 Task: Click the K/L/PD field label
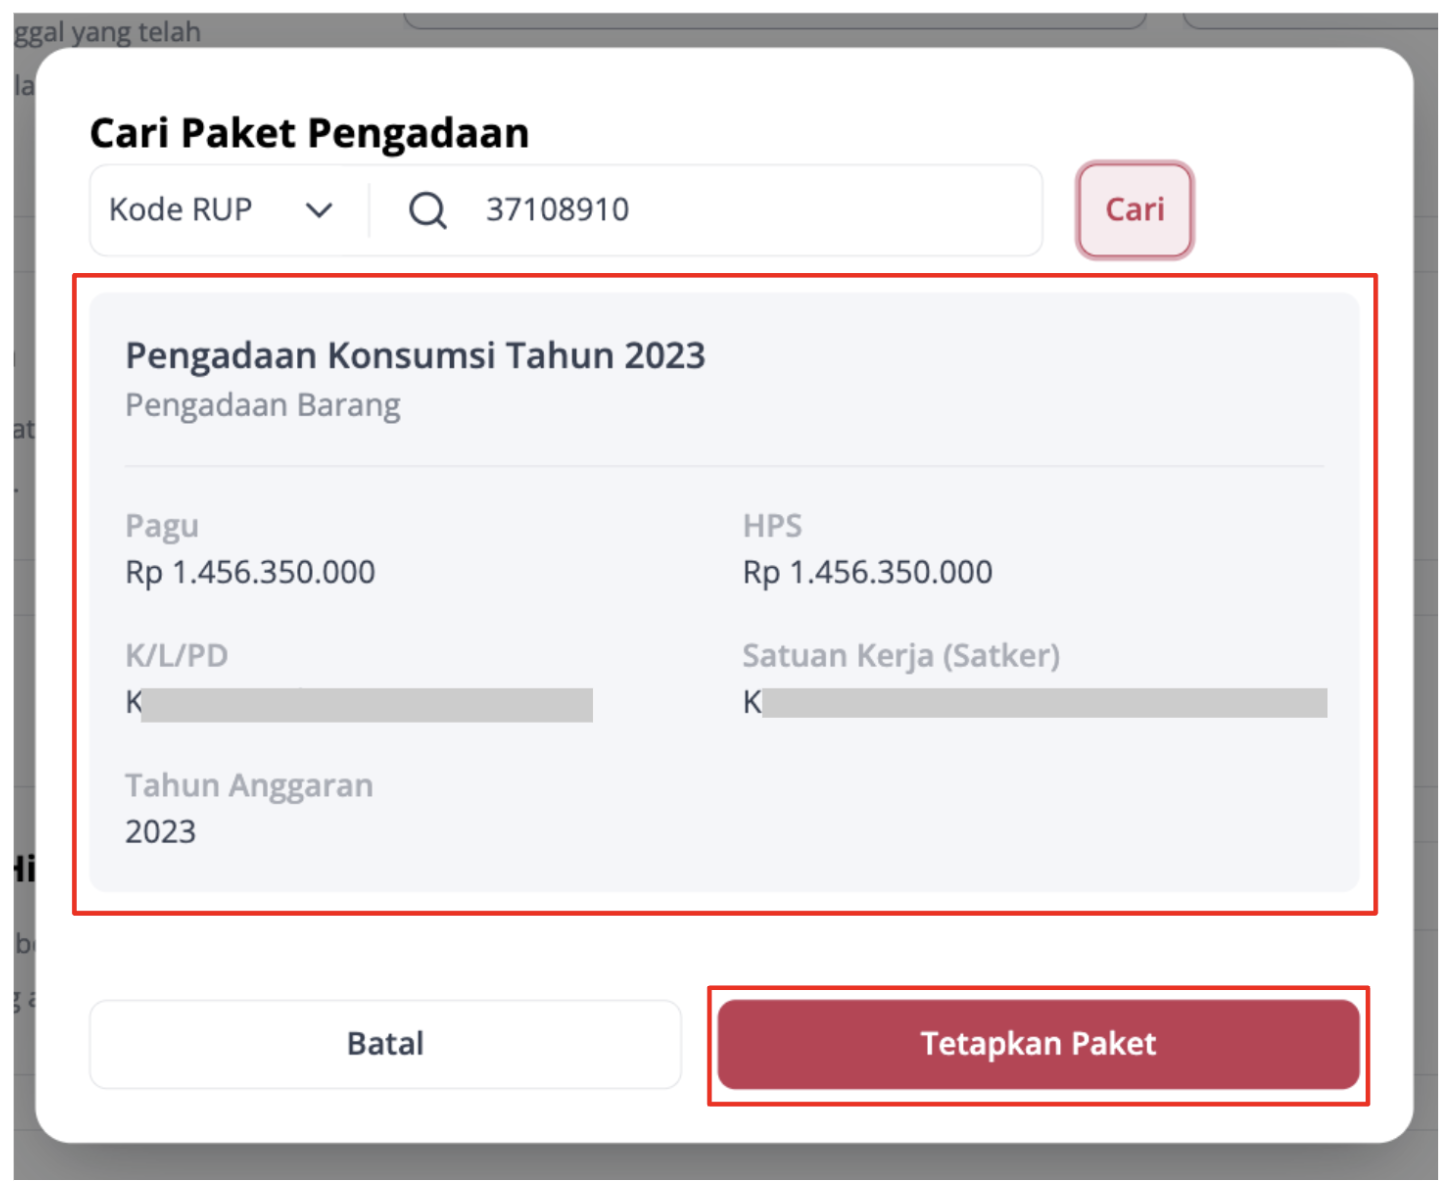point(176,656)
